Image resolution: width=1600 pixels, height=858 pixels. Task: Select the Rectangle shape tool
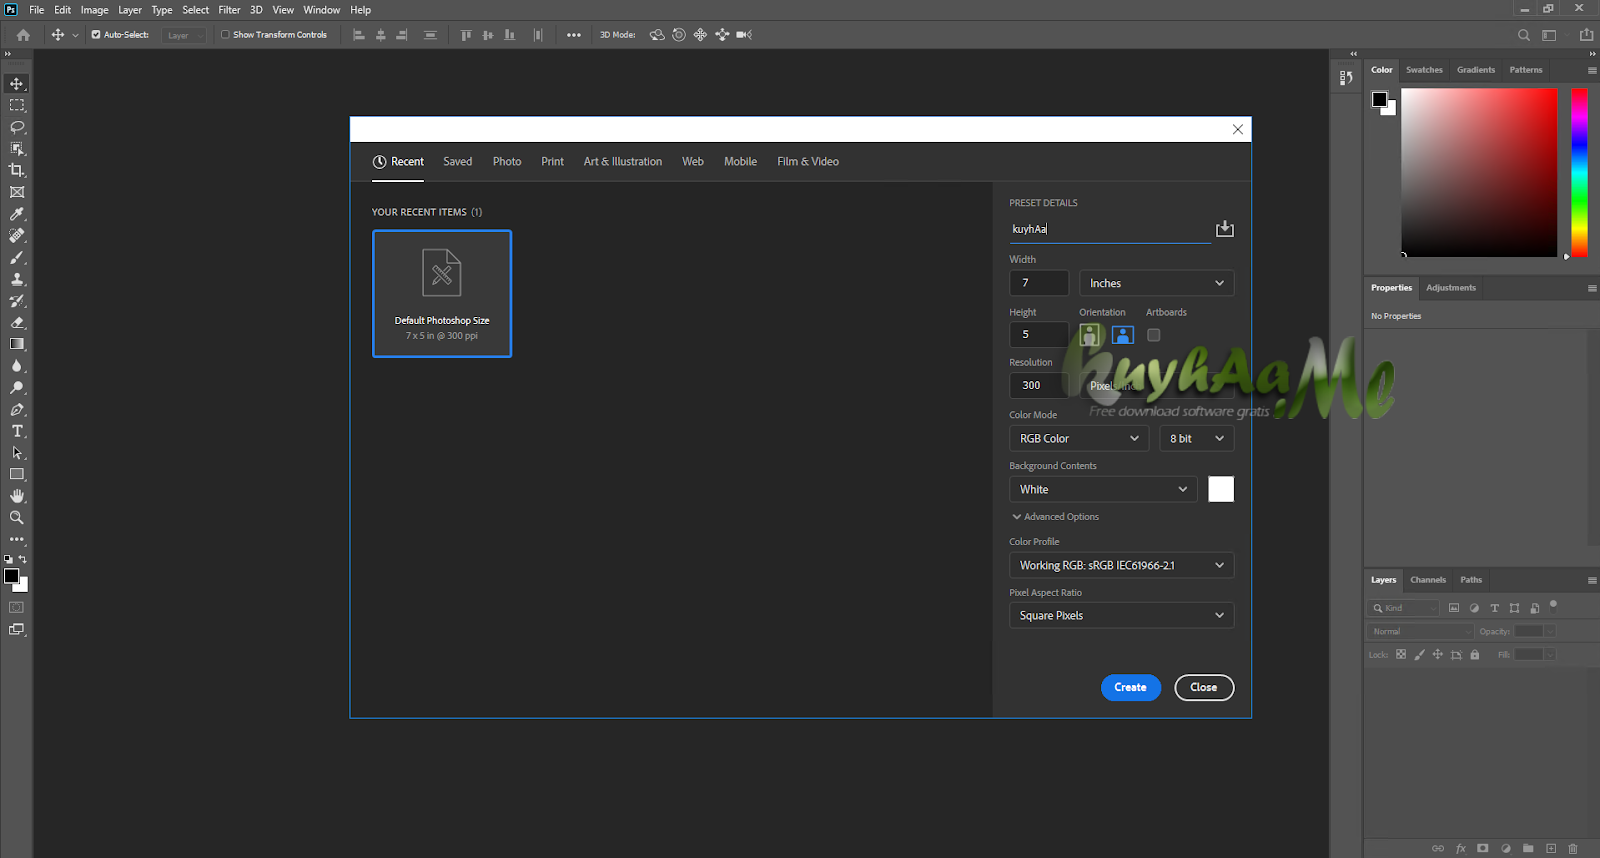pyautogui.click(x=17, y=475)
